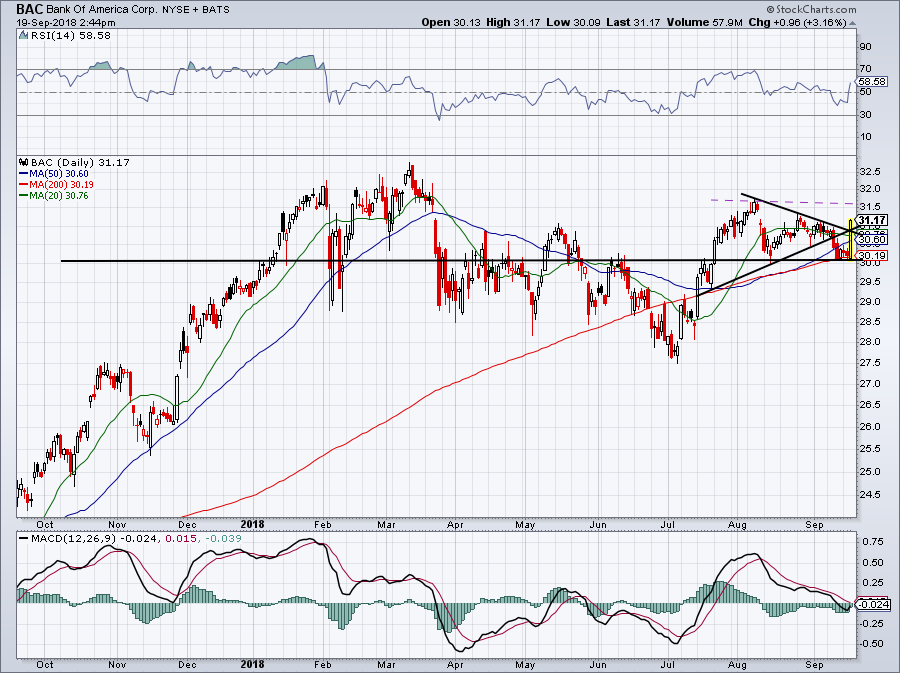This screenshot has width=900, height=673.
Task: Click the 27.0 price axis label
Action: 870,384
